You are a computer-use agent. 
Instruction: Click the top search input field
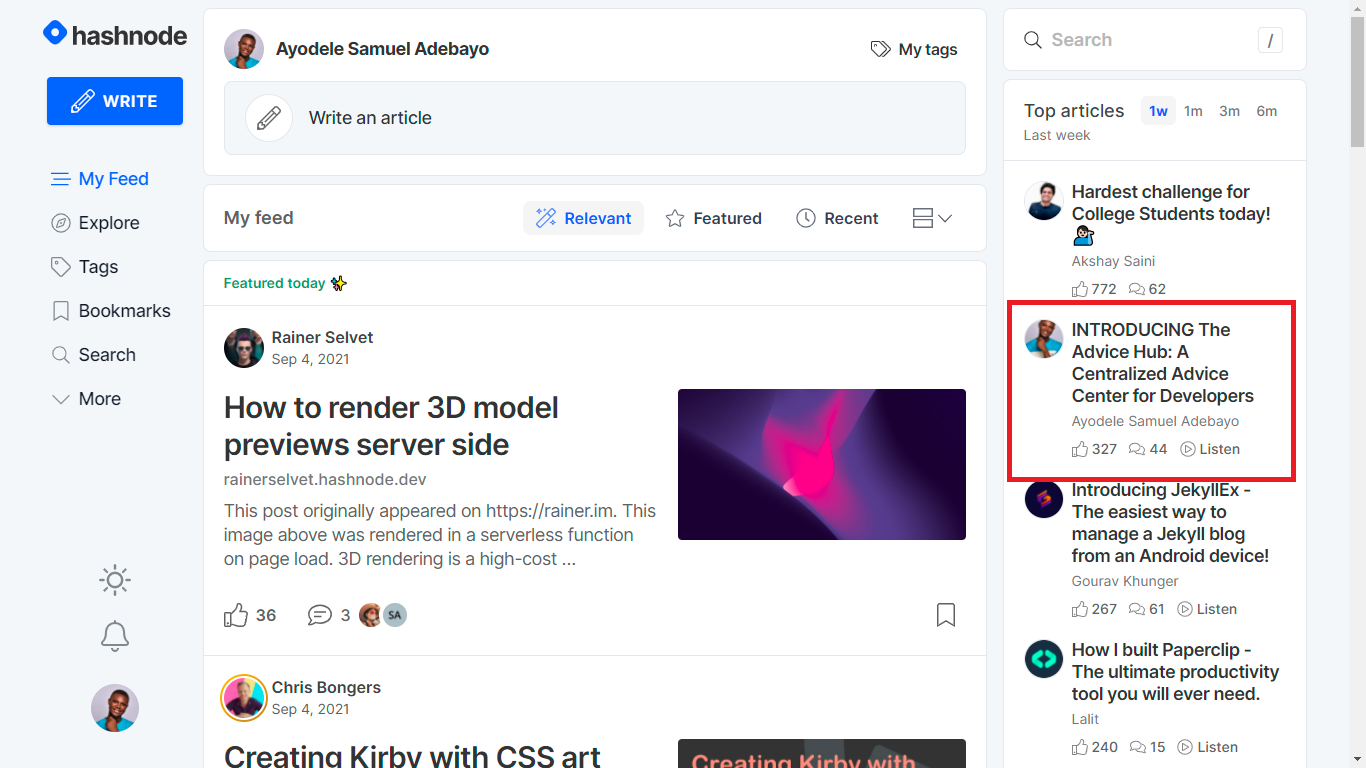click(x=1155, y=40)
